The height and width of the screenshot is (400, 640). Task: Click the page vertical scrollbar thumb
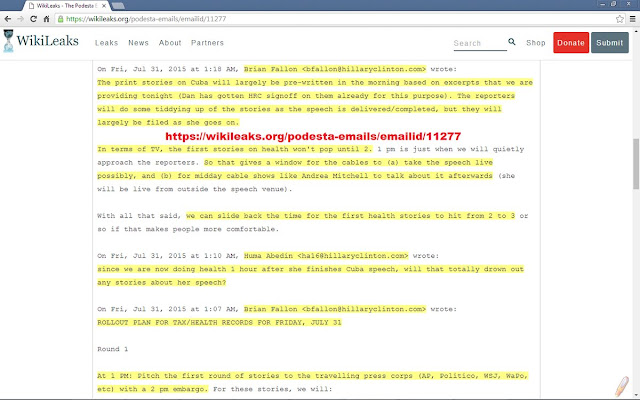(x=636, y=164)
